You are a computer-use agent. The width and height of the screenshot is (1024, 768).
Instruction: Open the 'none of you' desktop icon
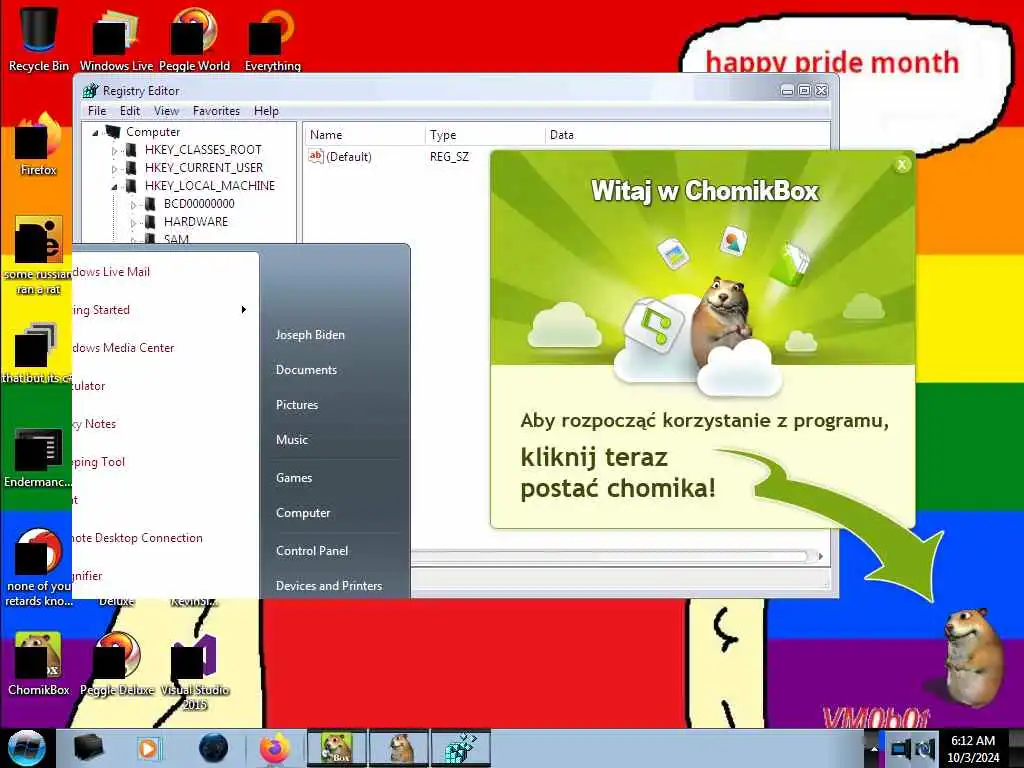click(x=38, y=567)
